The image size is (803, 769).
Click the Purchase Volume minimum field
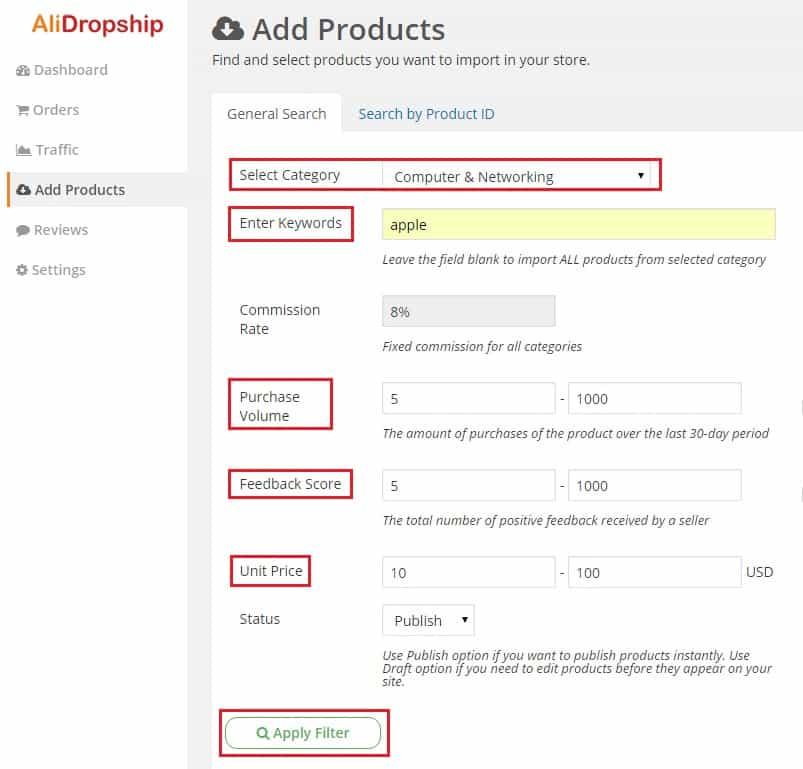coord(469,398)
